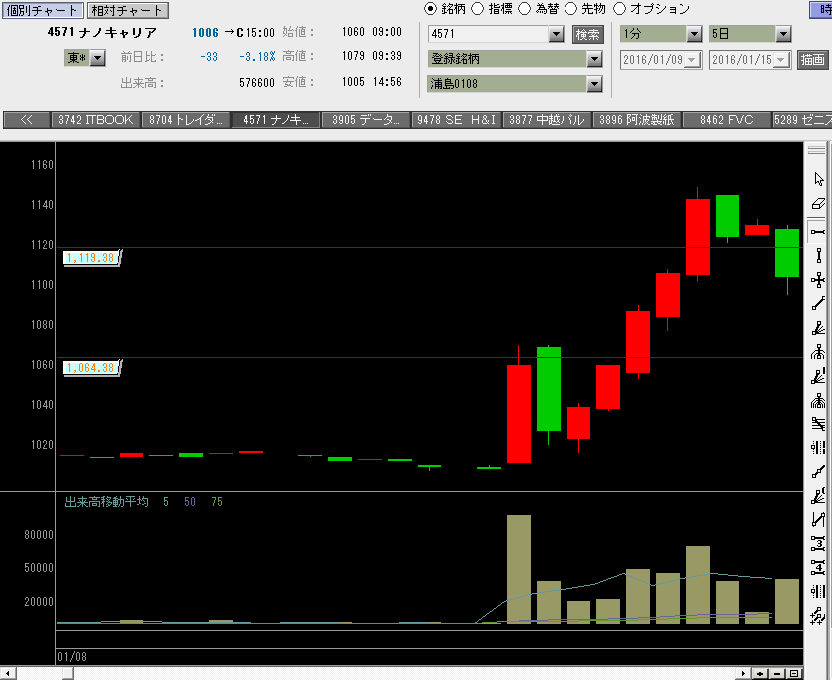Select the vertical line drawing tool
Screen dimensions: 832x680
coord(818,256)
